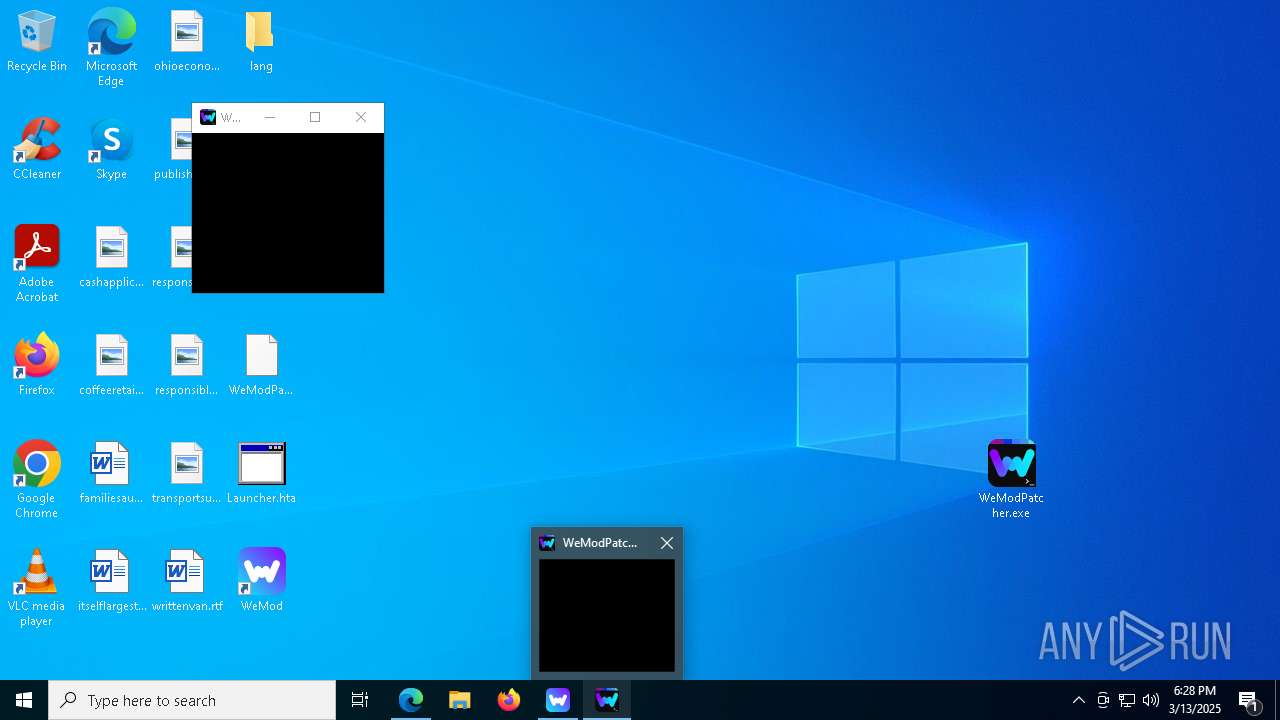The image size is (1280, 720).
Task: Open Firefox from the taskbar
Action: (509, 700)
